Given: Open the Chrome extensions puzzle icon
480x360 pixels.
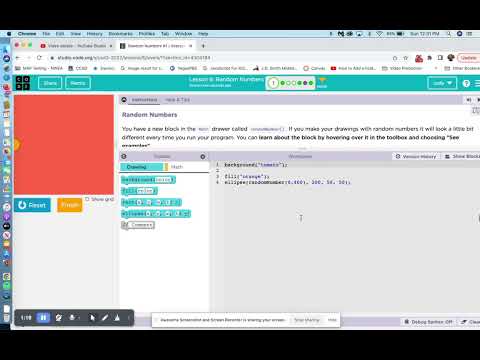Looking at the screenshot, I should 430,58.
